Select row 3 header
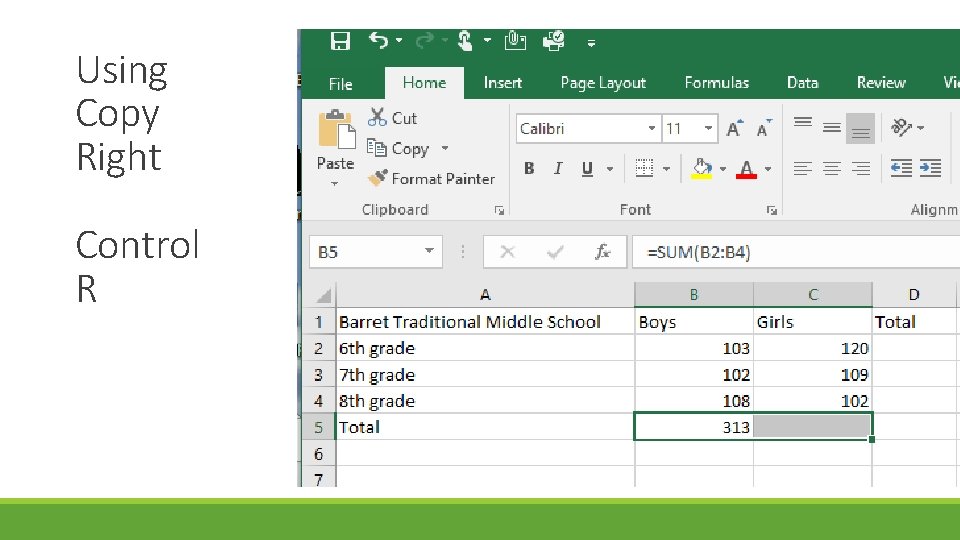 [x=318, y=375]
